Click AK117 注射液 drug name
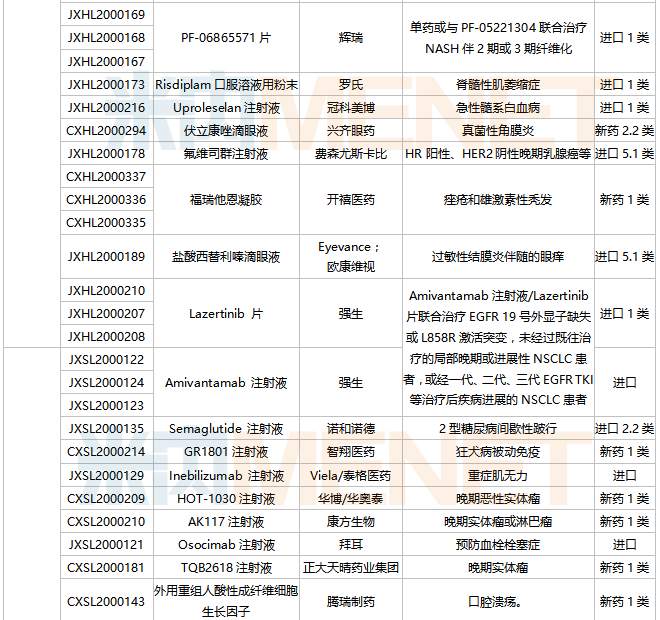This screenshot has width=660, height=620. 226,522
